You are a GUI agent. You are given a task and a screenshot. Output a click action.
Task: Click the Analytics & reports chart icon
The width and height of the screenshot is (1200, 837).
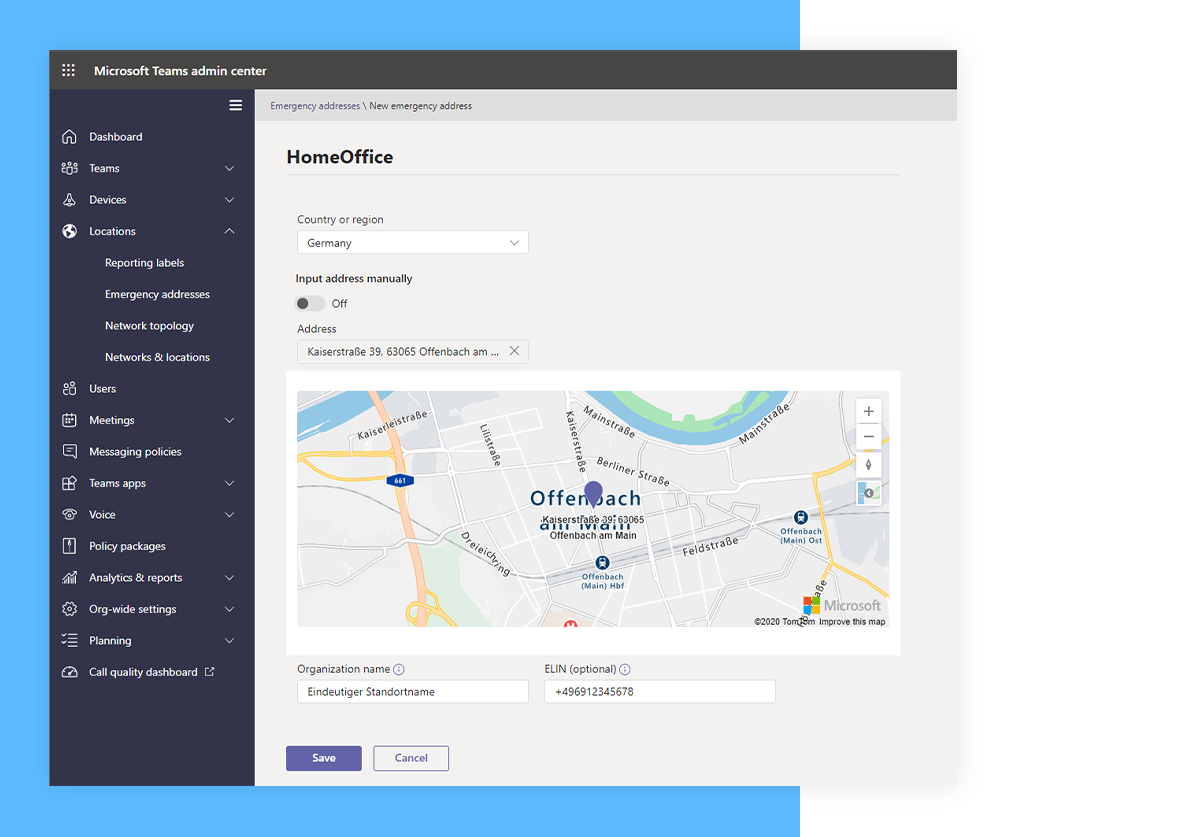[x=69, y=578]
